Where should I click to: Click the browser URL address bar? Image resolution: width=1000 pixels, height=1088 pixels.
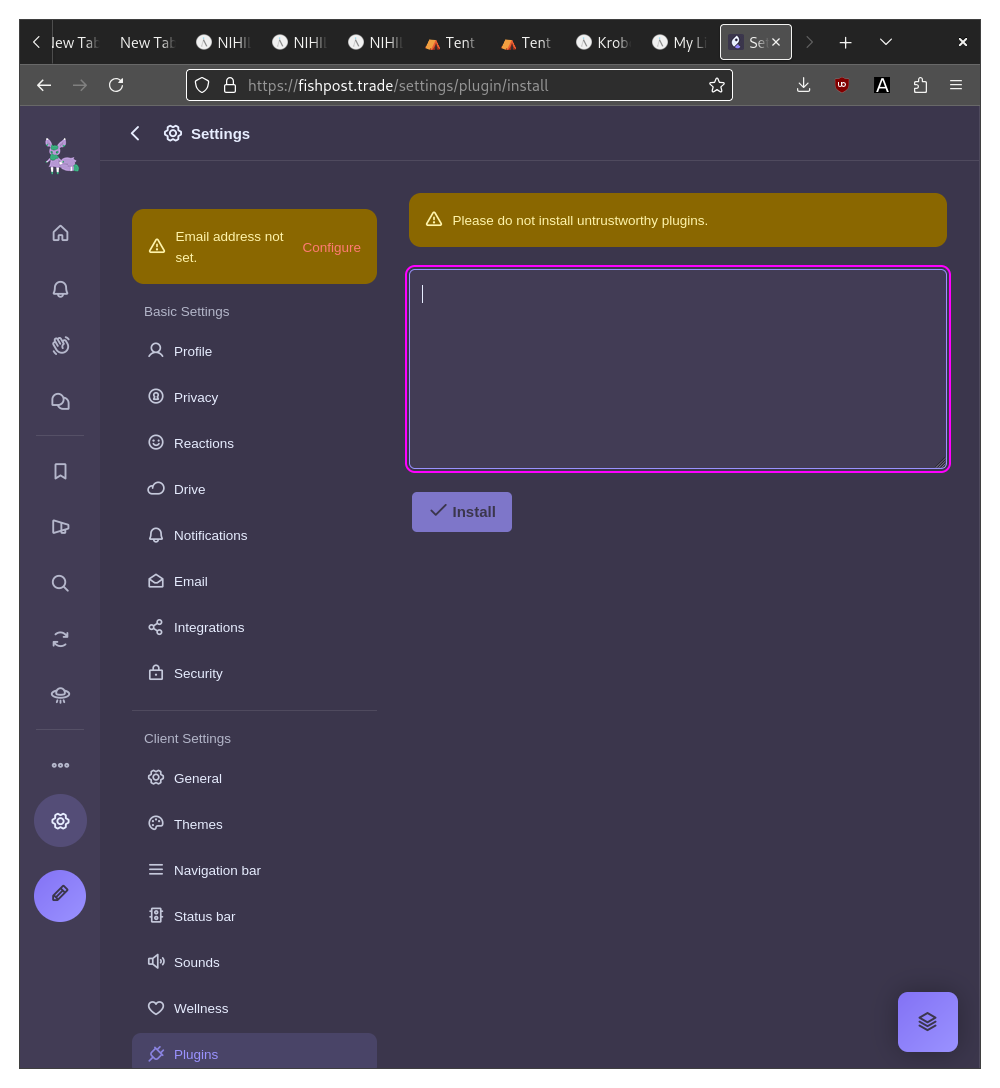click(x=459, y=85)
